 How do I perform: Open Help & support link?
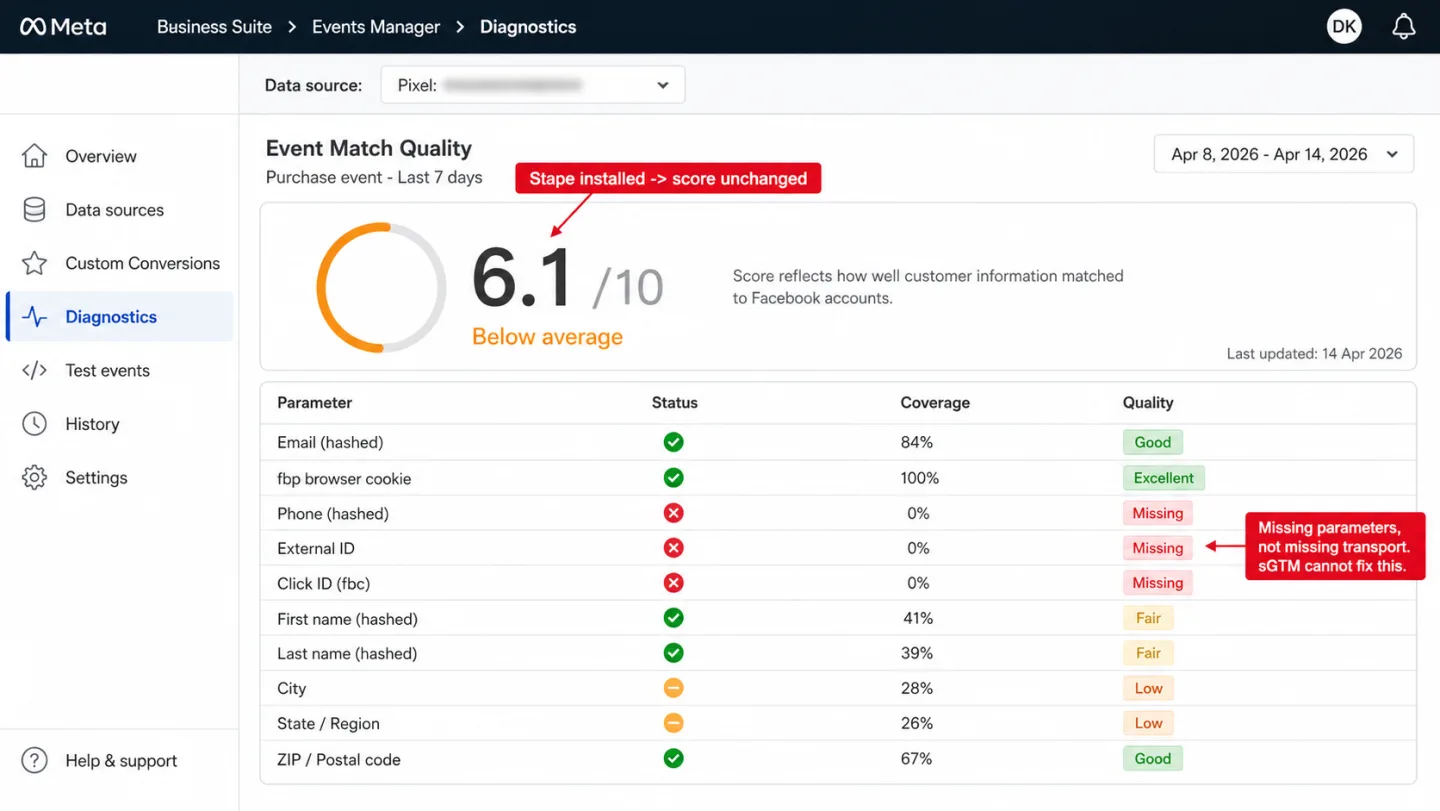pos(120,760)
